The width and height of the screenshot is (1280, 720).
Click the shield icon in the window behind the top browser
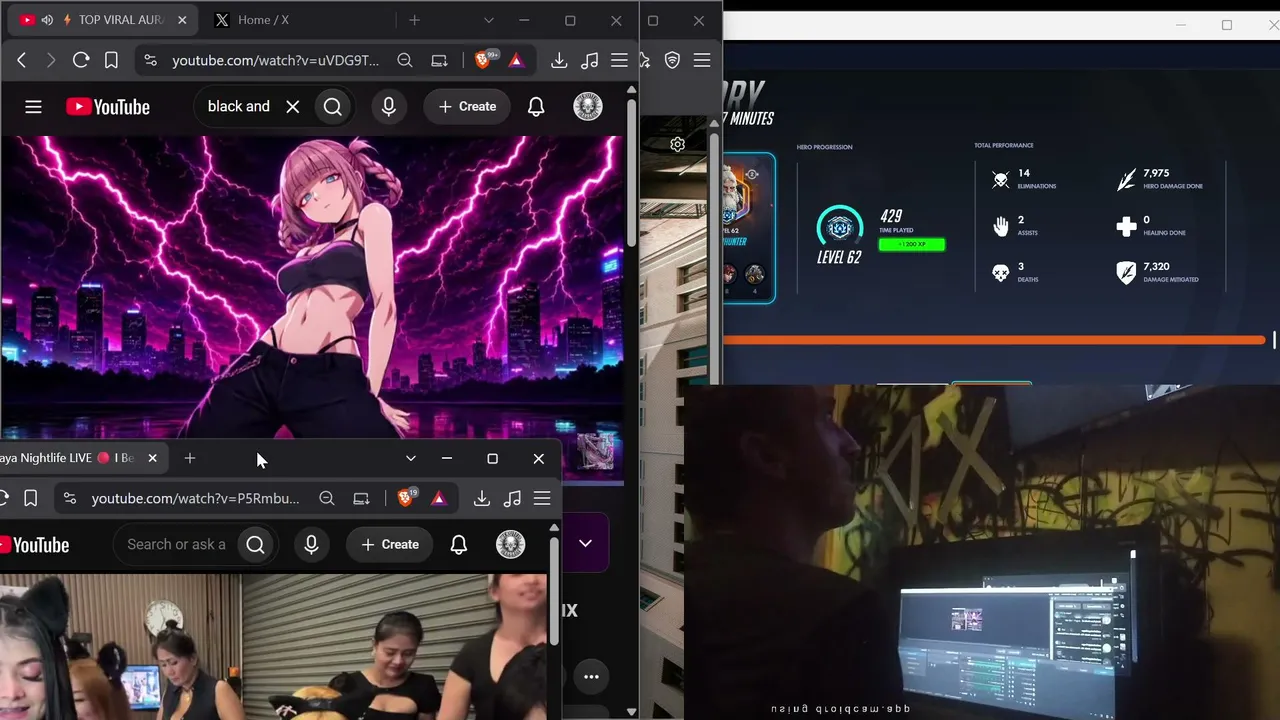tap(672, 61)
